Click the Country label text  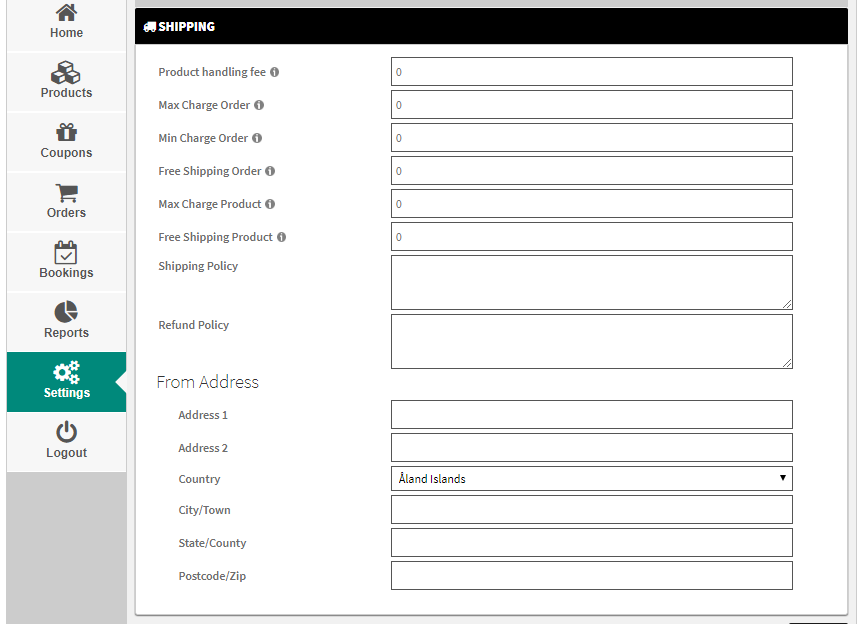click(199, 479)
